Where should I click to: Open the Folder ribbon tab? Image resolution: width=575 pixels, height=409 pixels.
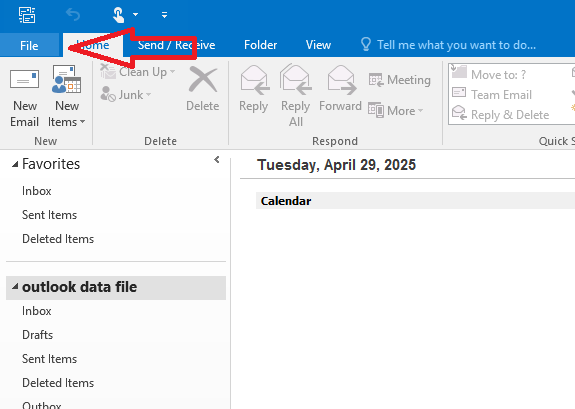coord(260,45)
